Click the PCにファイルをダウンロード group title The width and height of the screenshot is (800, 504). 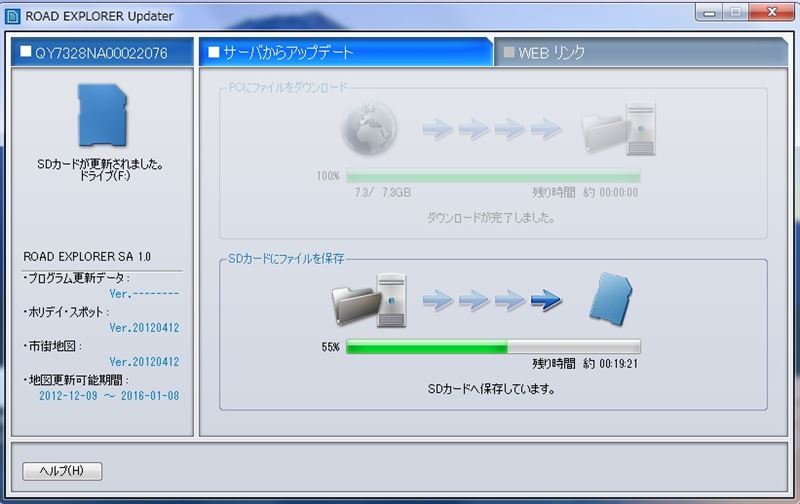point(287,88)
